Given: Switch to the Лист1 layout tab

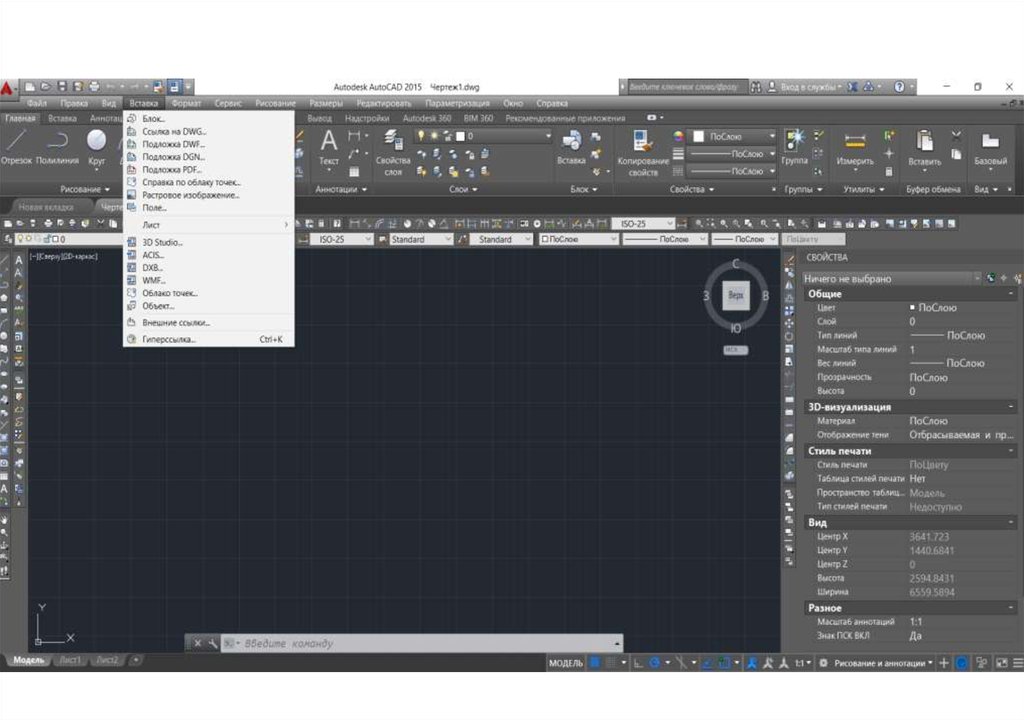Looking at the screenshot, I should [71, 661].
